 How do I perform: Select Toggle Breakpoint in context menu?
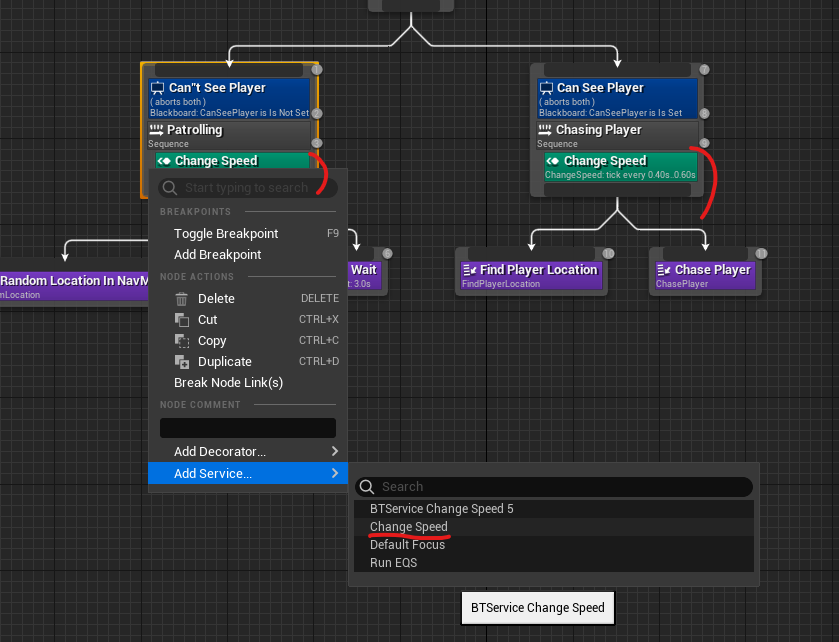click(x=248, y=234)
